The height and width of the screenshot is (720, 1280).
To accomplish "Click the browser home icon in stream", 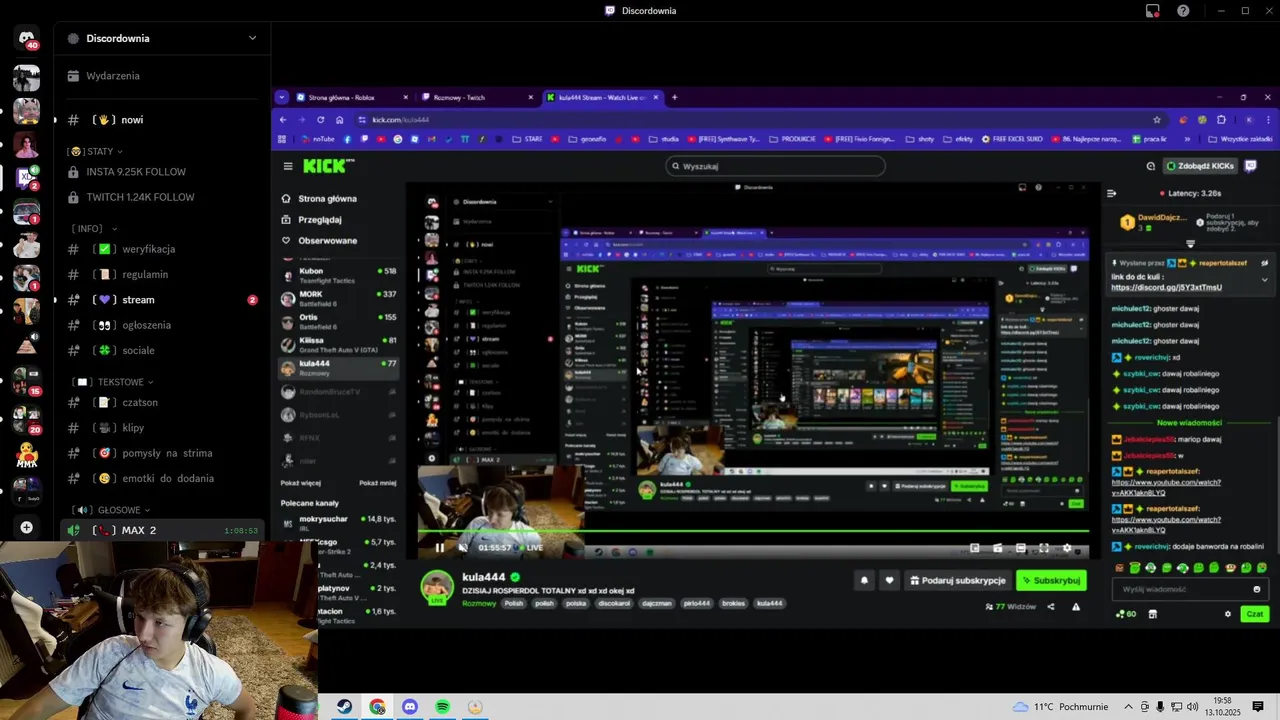I will tap(340, 120).
